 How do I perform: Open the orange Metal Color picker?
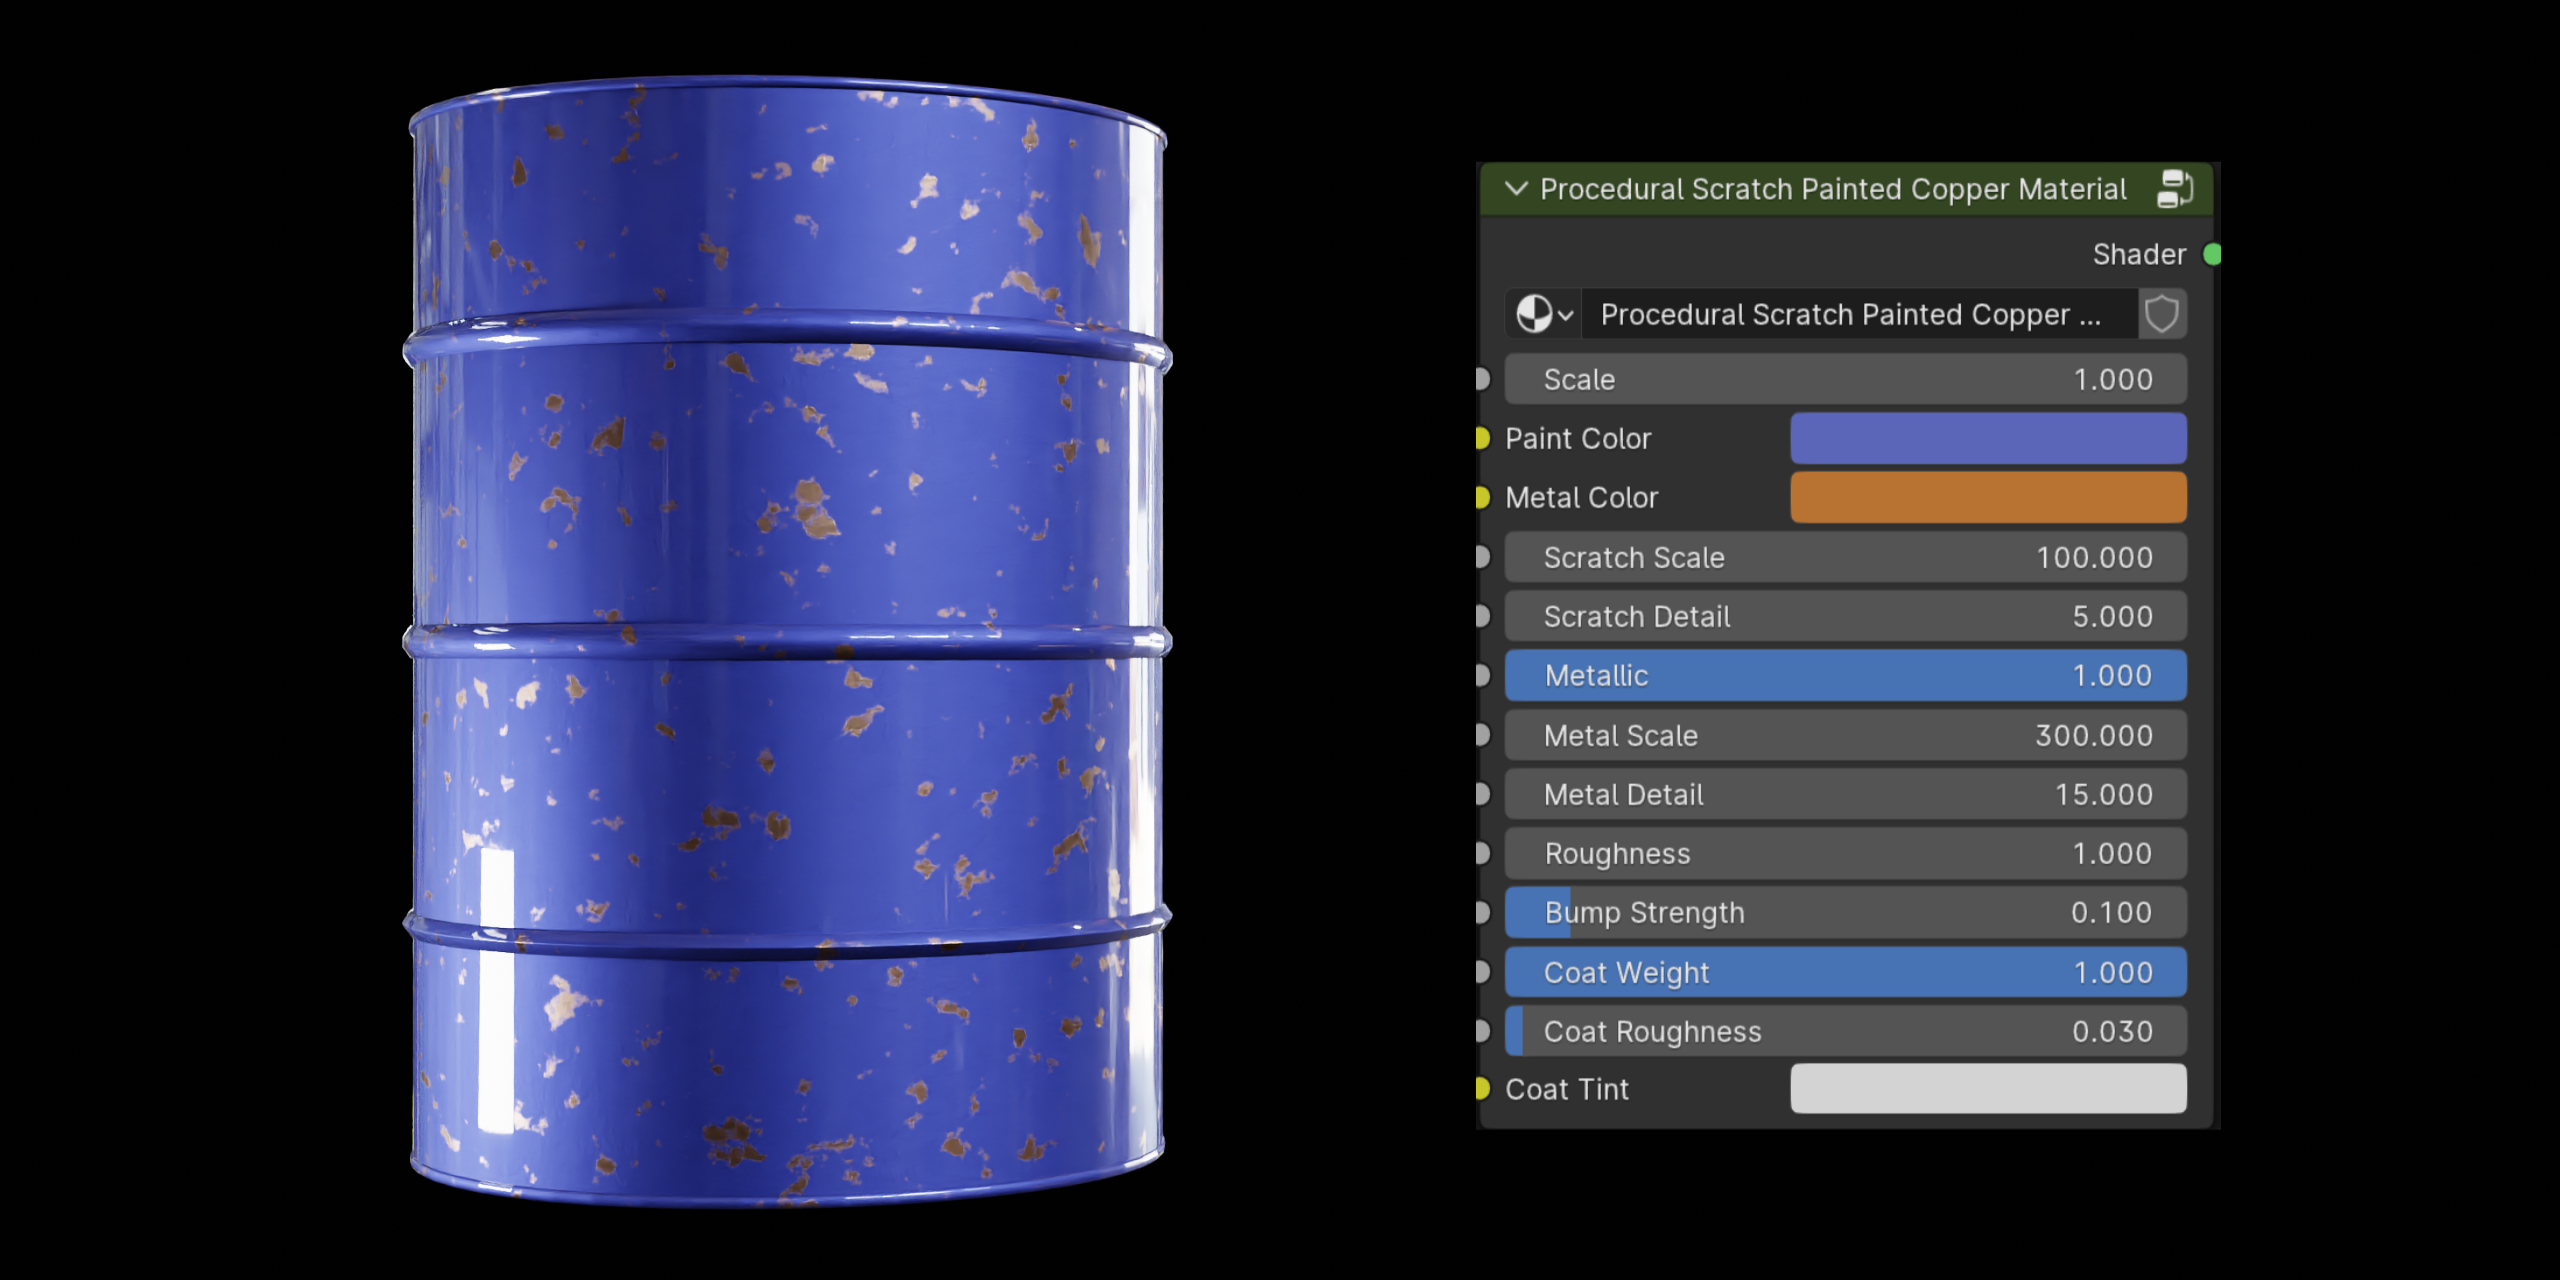(1987, 497)
